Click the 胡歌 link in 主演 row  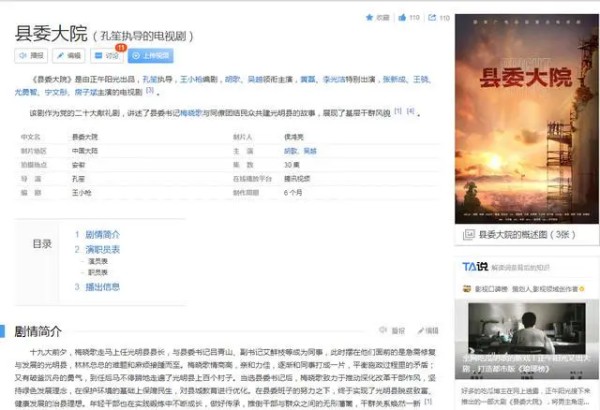(x=290, y=151)
